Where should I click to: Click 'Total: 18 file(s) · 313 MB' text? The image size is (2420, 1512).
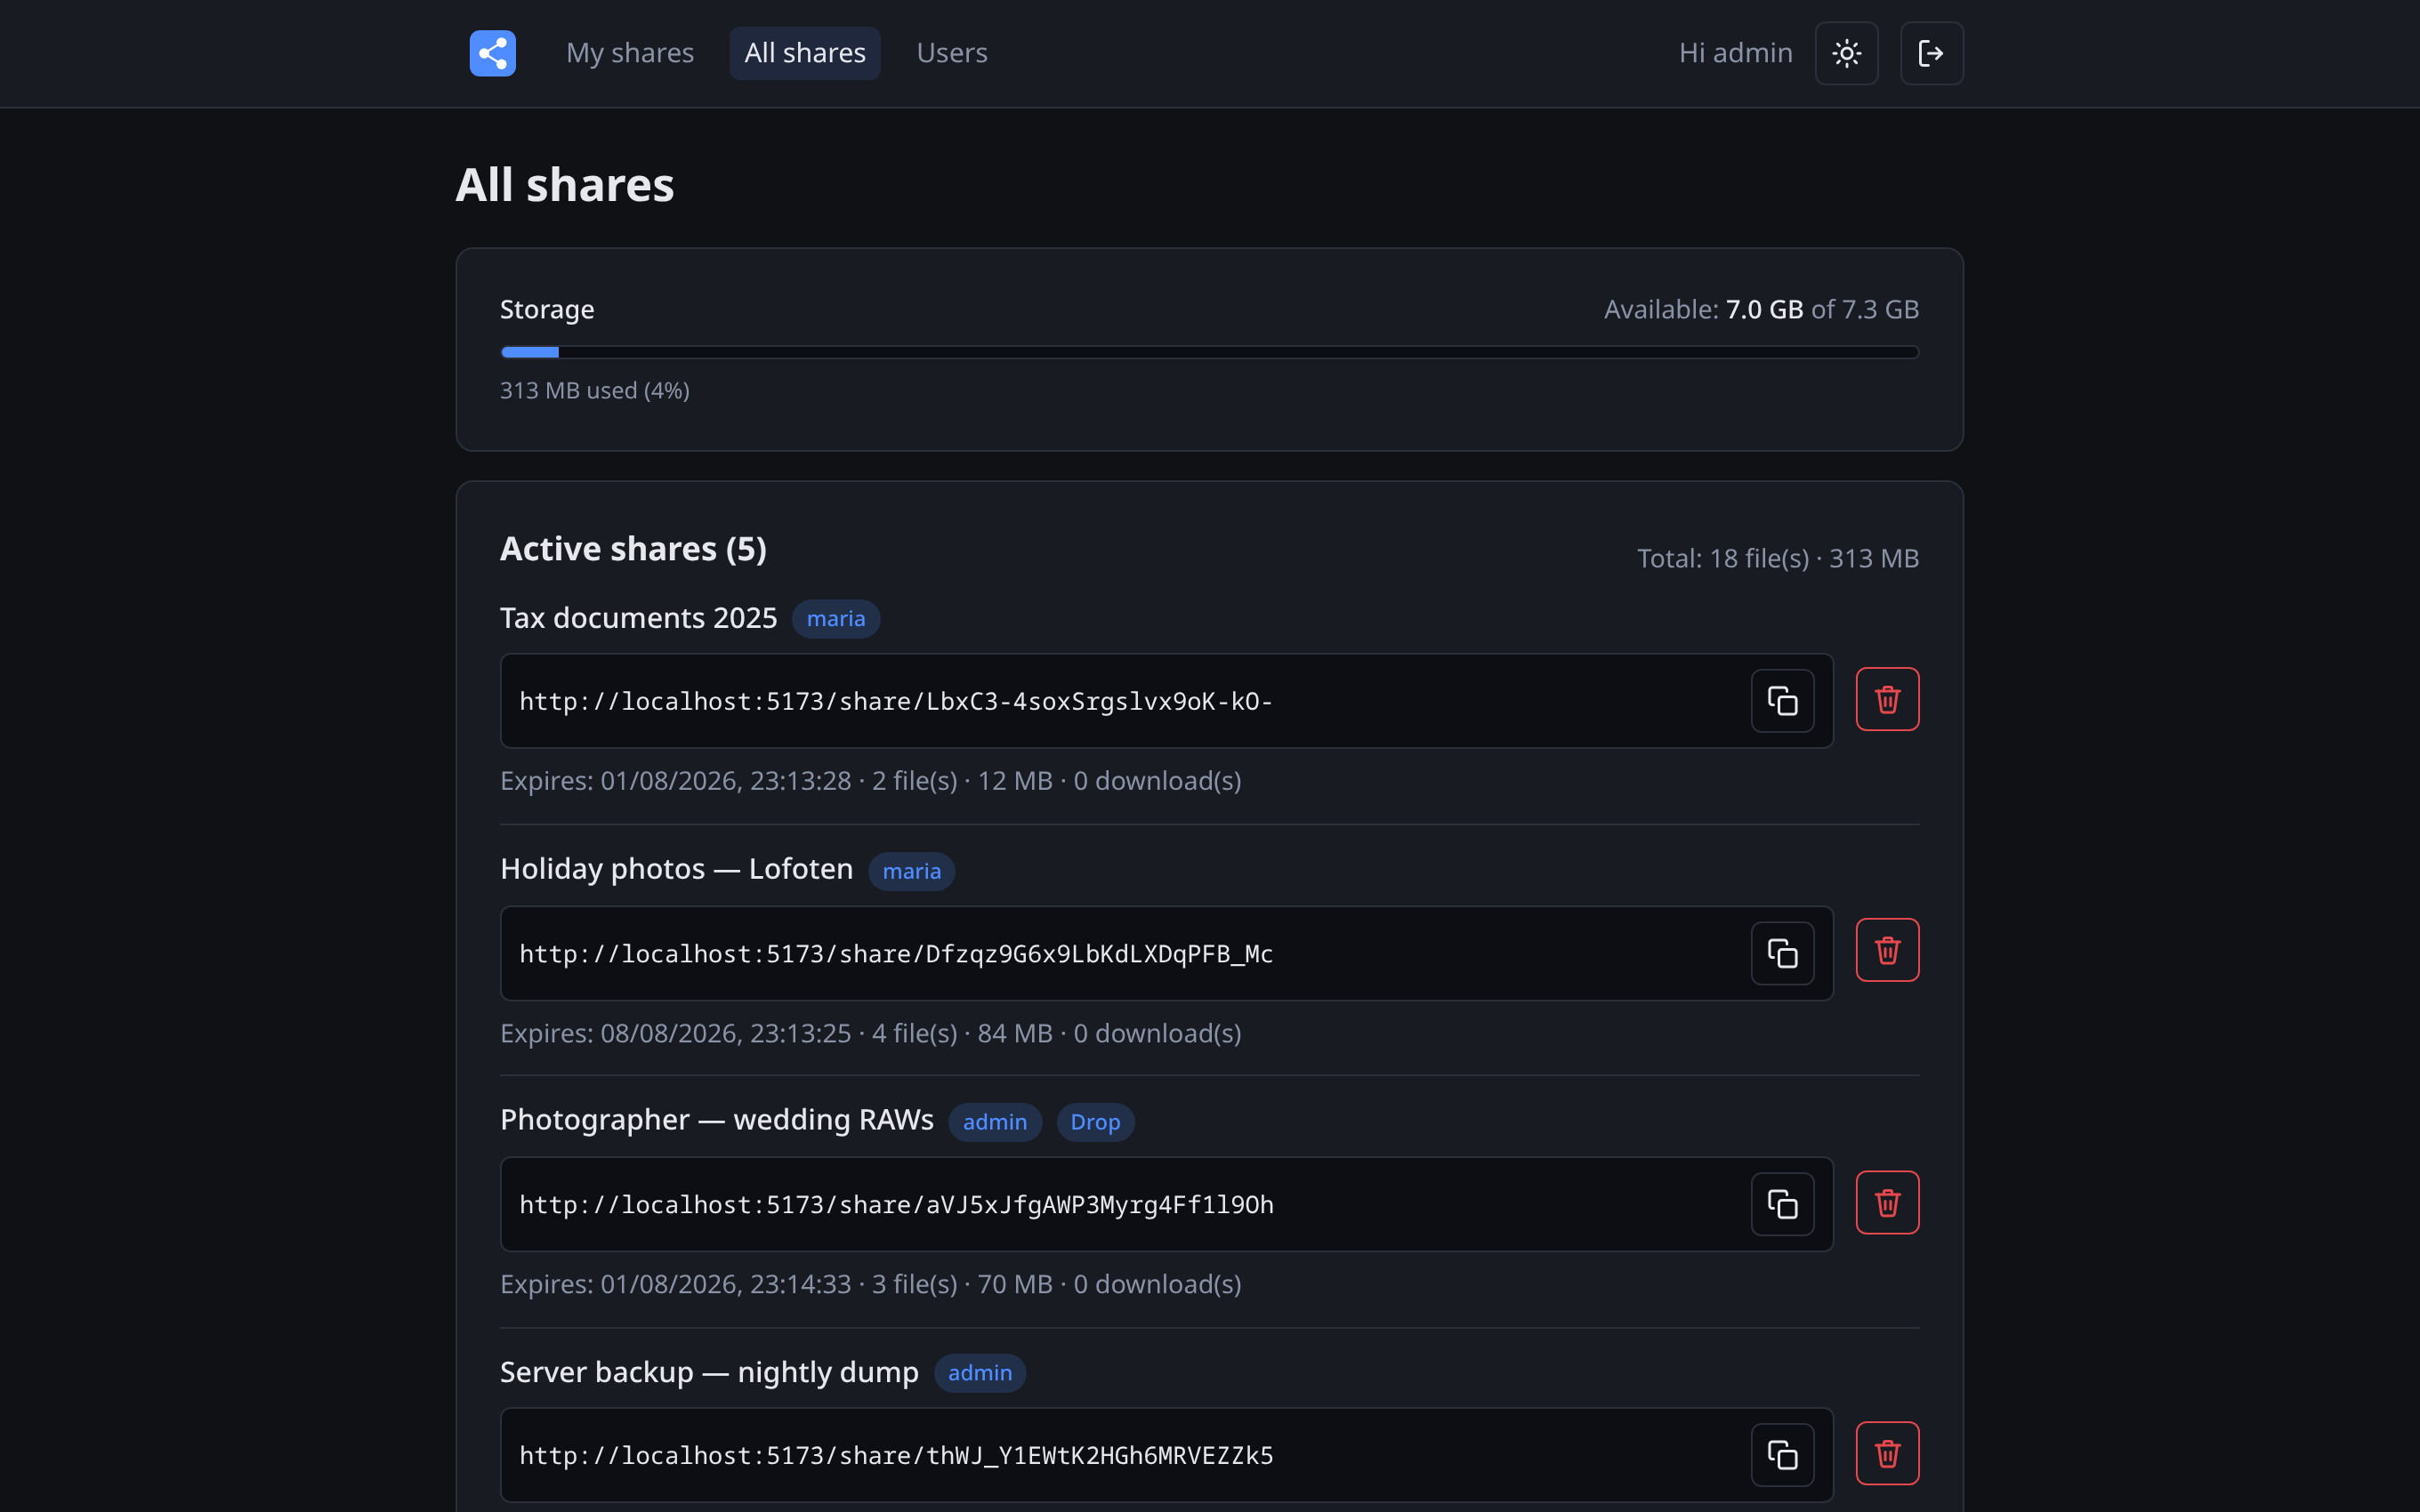click(1777, 558)
